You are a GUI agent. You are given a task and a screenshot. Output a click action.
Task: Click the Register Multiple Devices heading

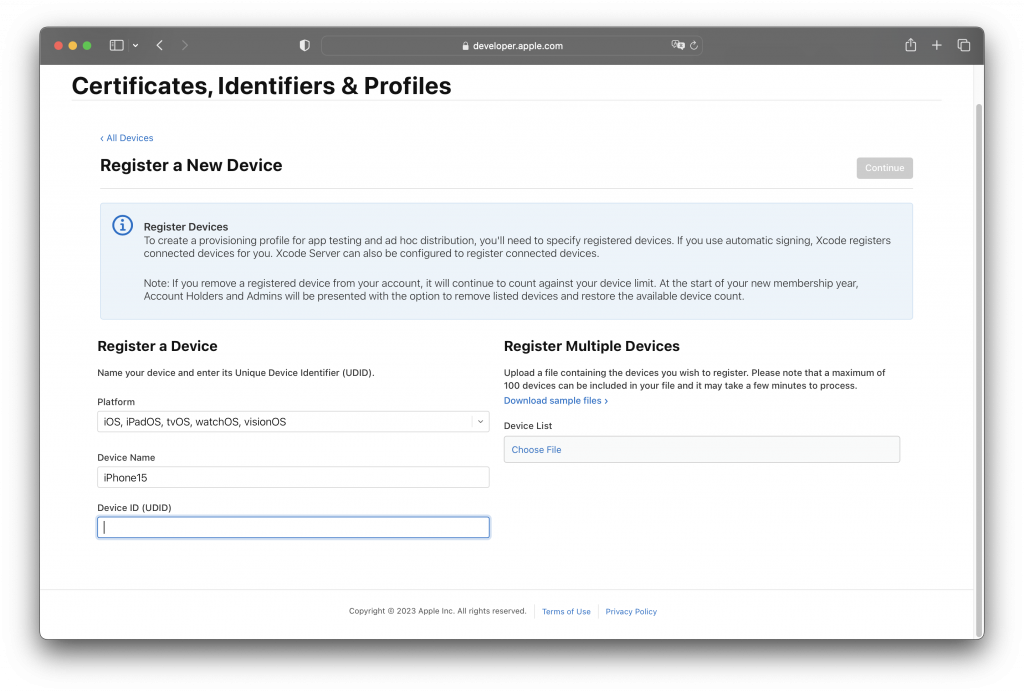(592, 346)
